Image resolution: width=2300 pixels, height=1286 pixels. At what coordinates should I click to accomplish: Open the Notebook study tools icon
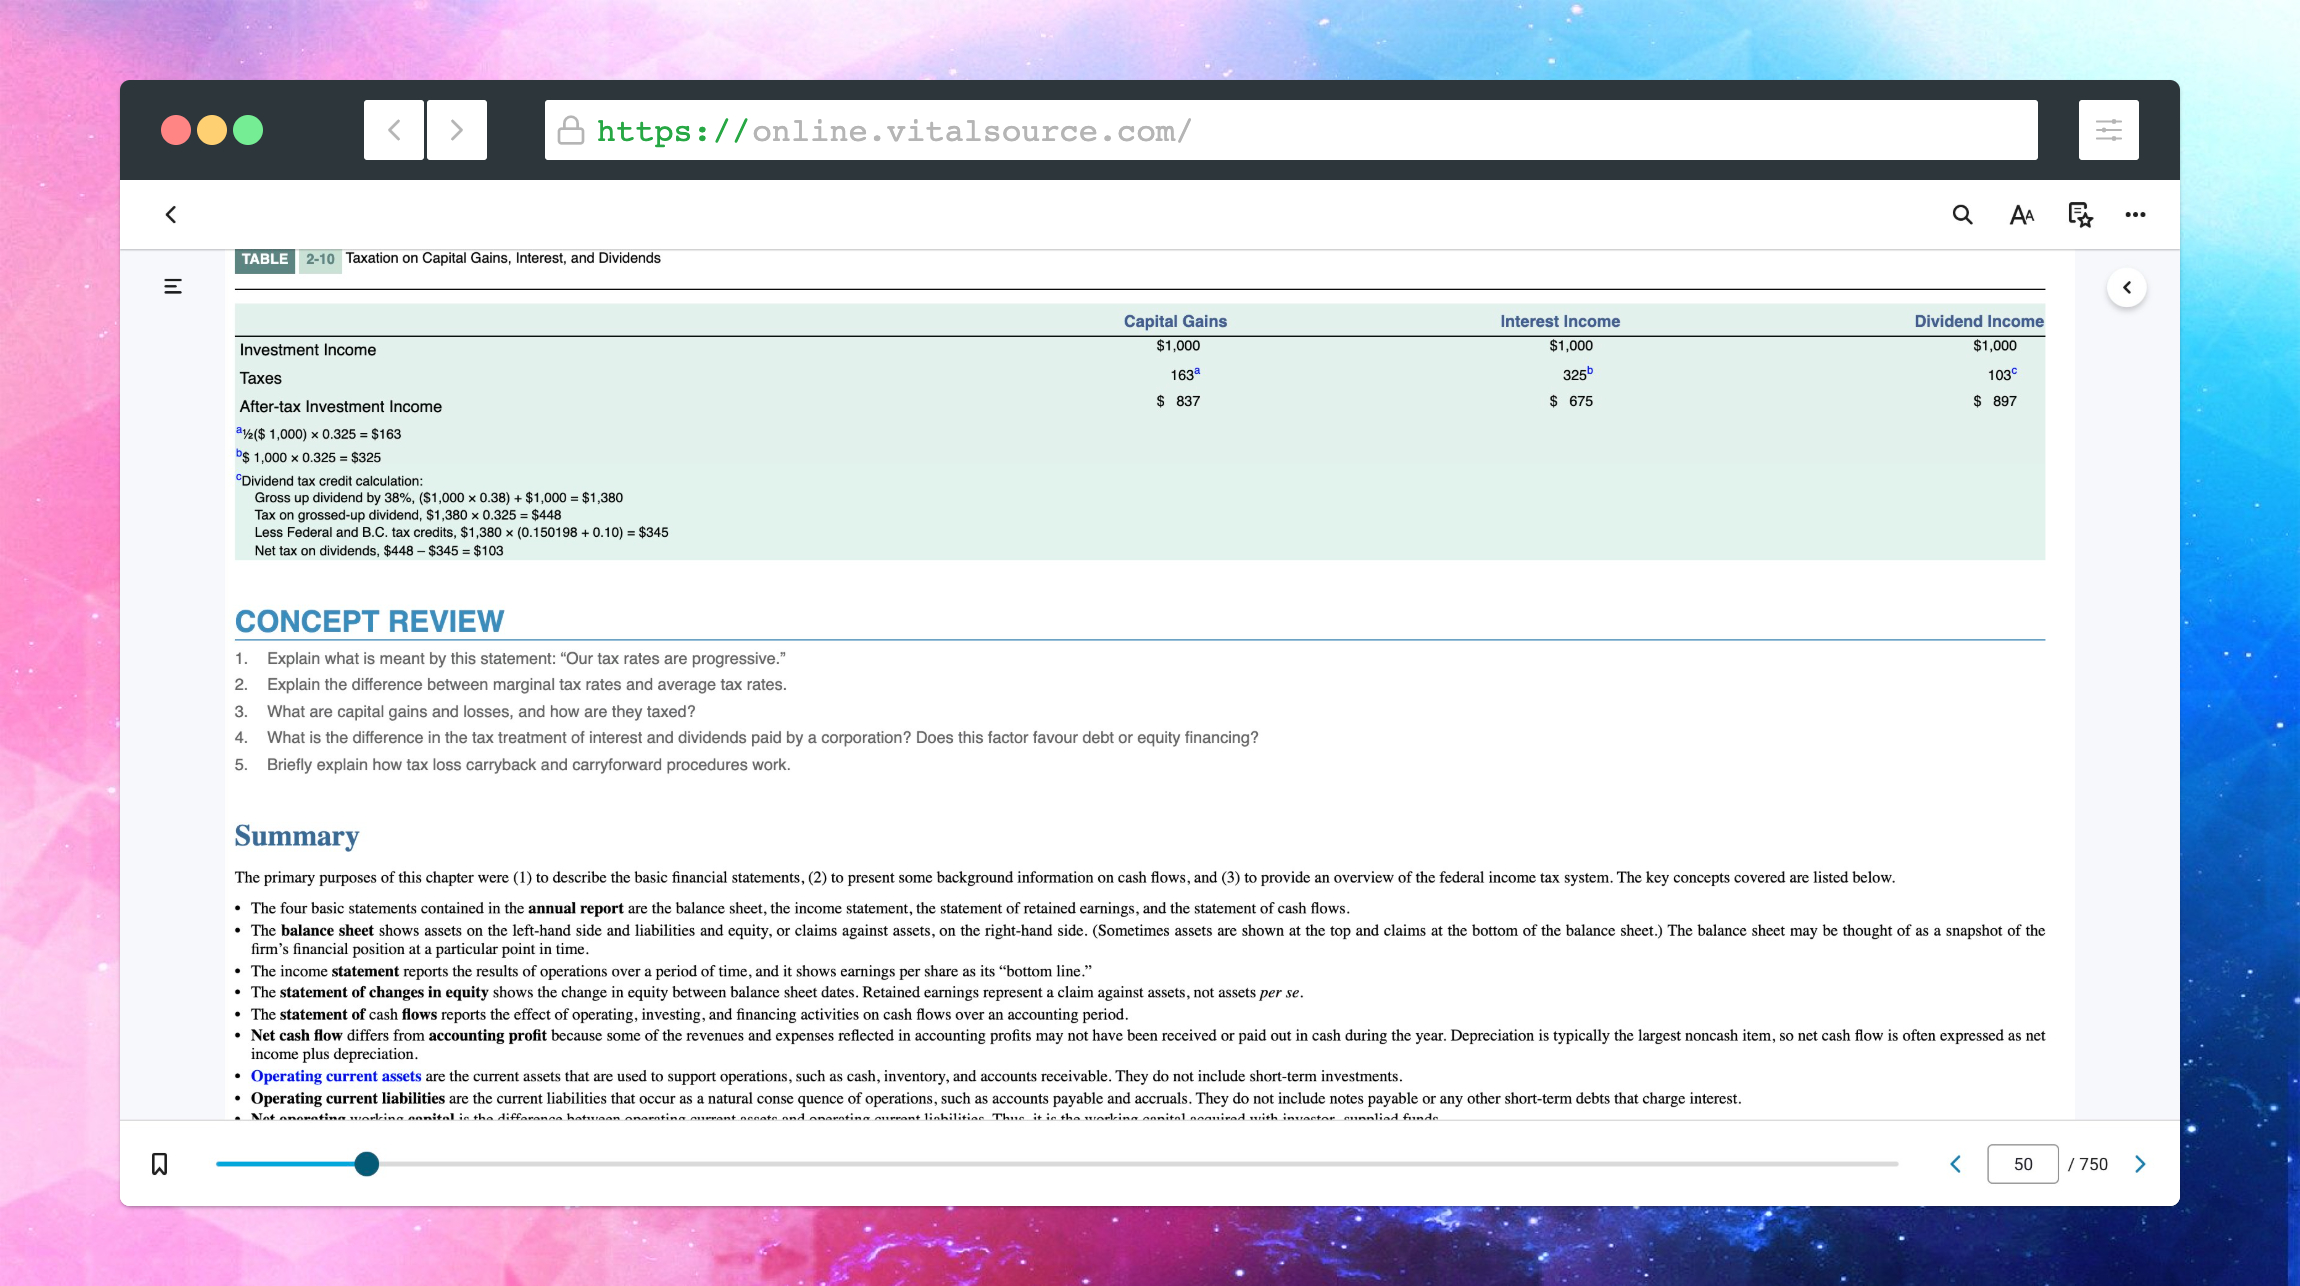click(x=2079, y=214)
